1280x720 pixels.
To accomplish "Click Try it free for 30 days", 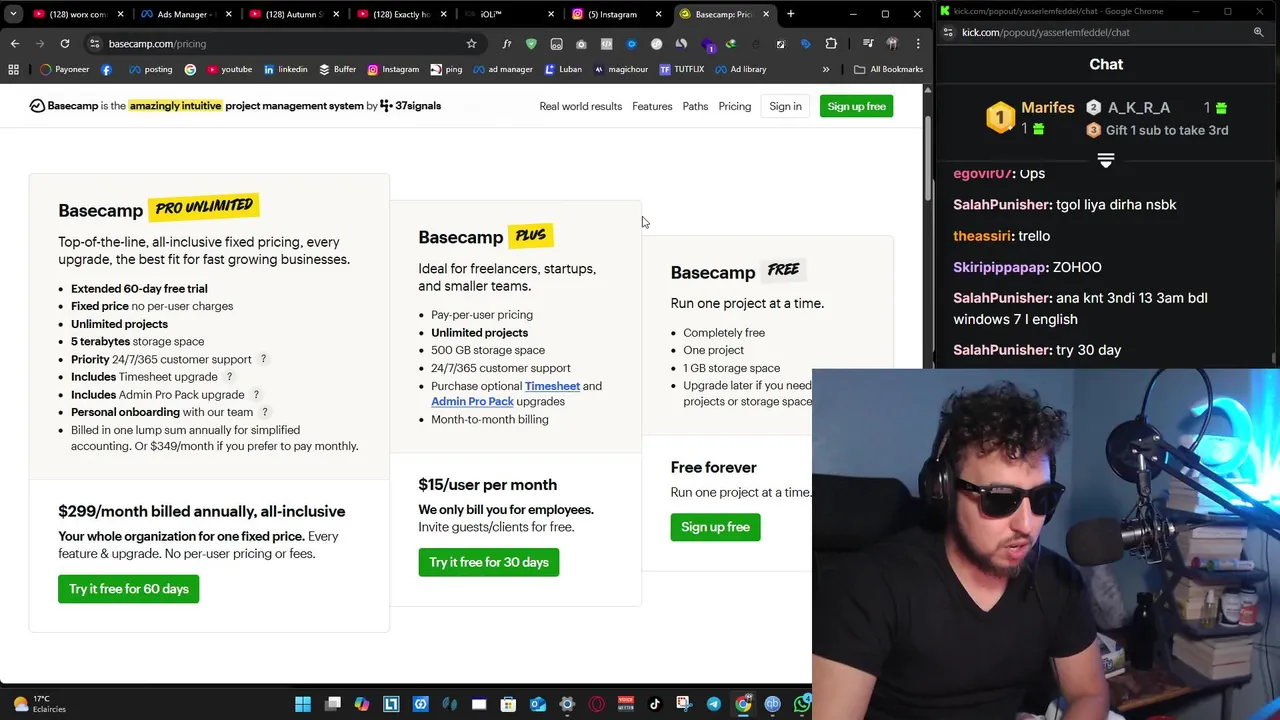I will click(489, 562).
